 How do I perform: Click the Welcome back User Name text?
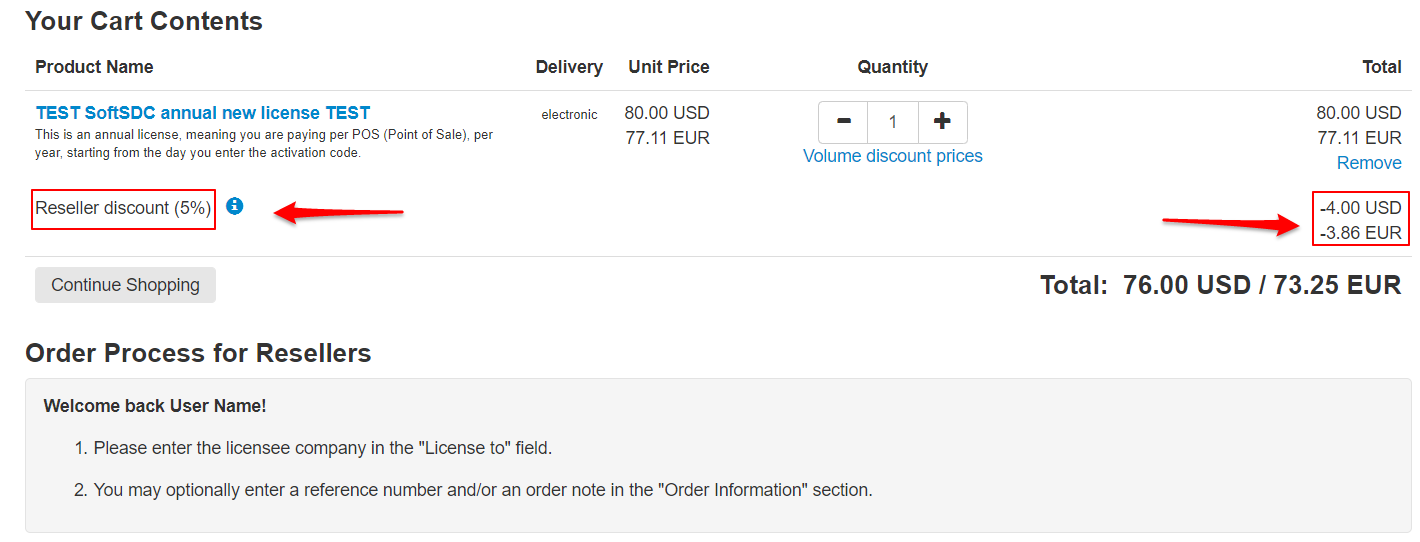pyautogui.click(x=155, y=406)
